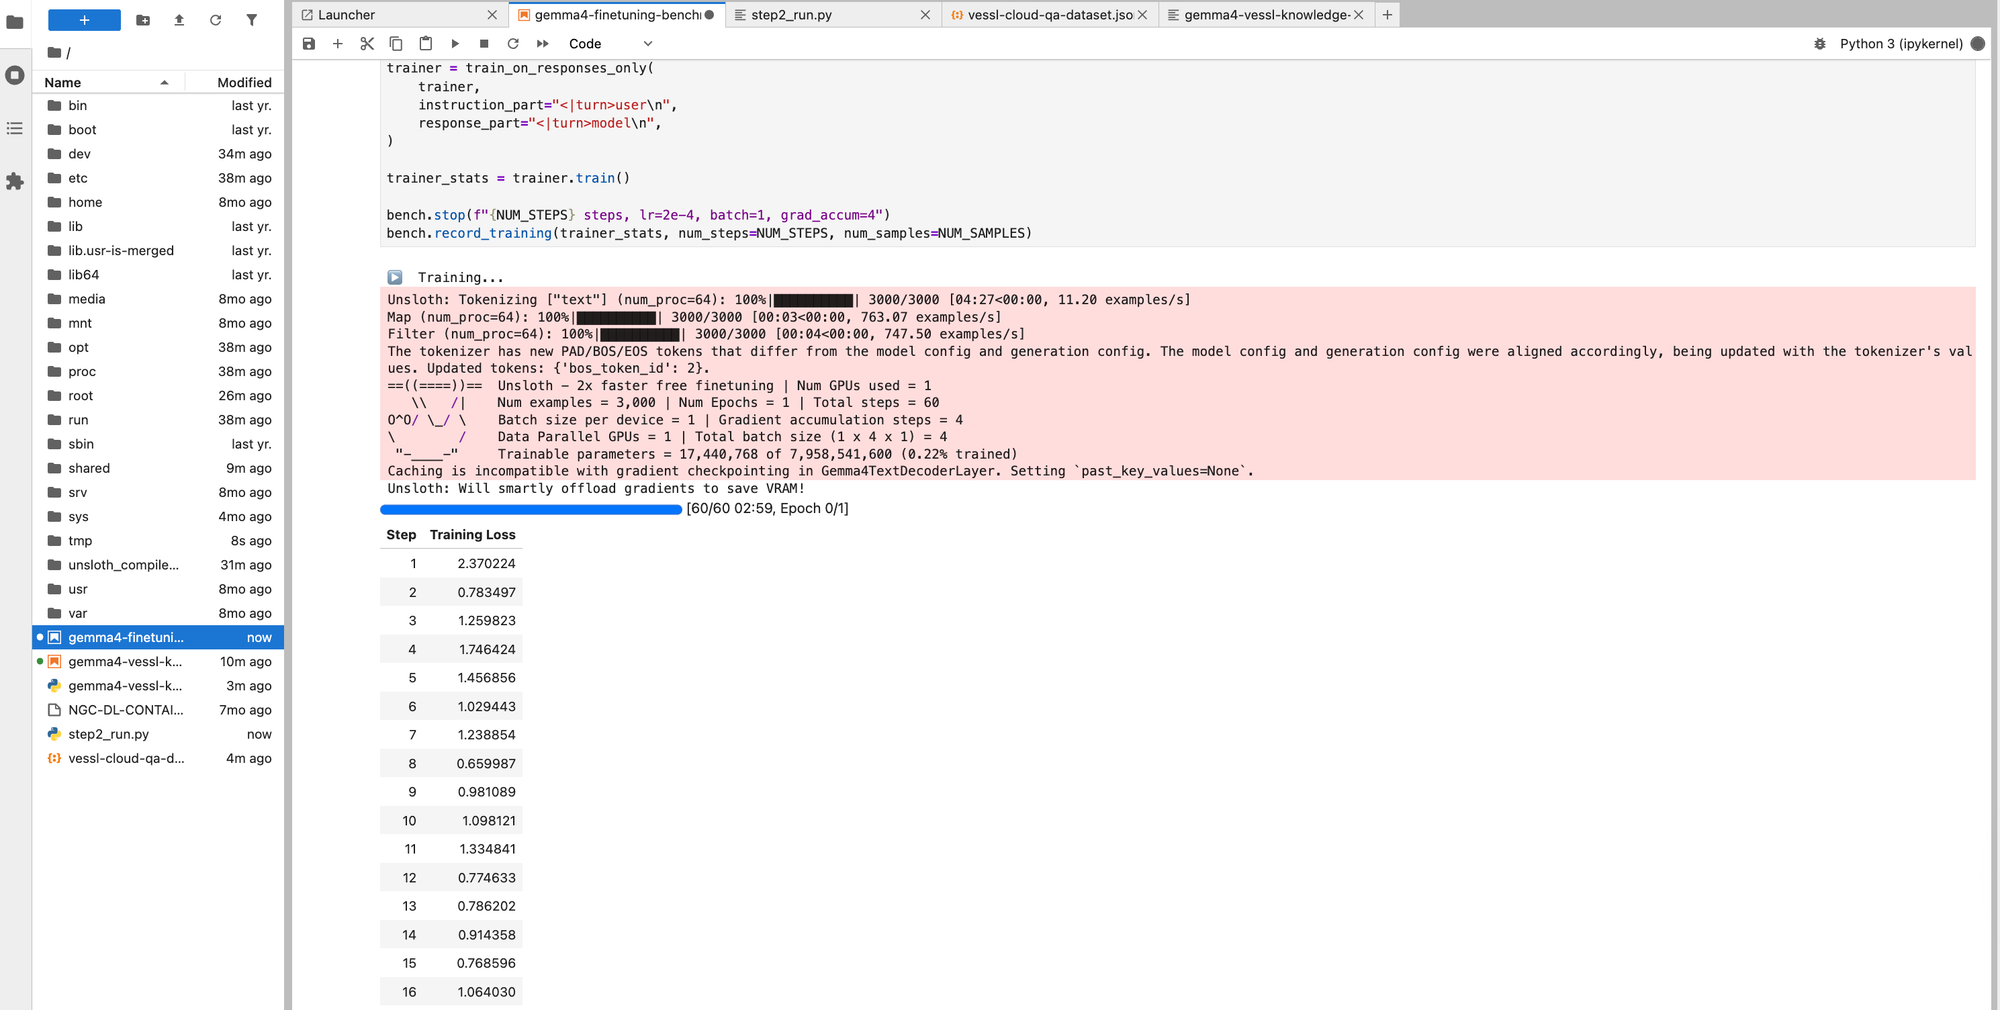Click the blue New Launcher plus button
2000x1010 pixels.
point(84,20)
